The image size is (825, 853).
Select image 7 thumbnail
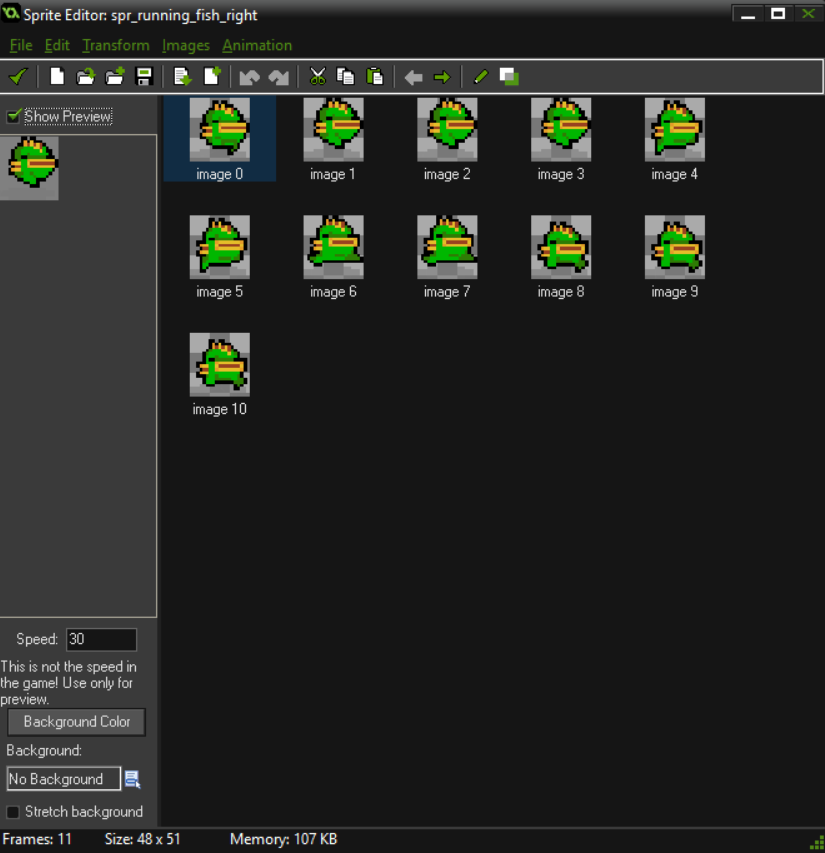[447, 247]
